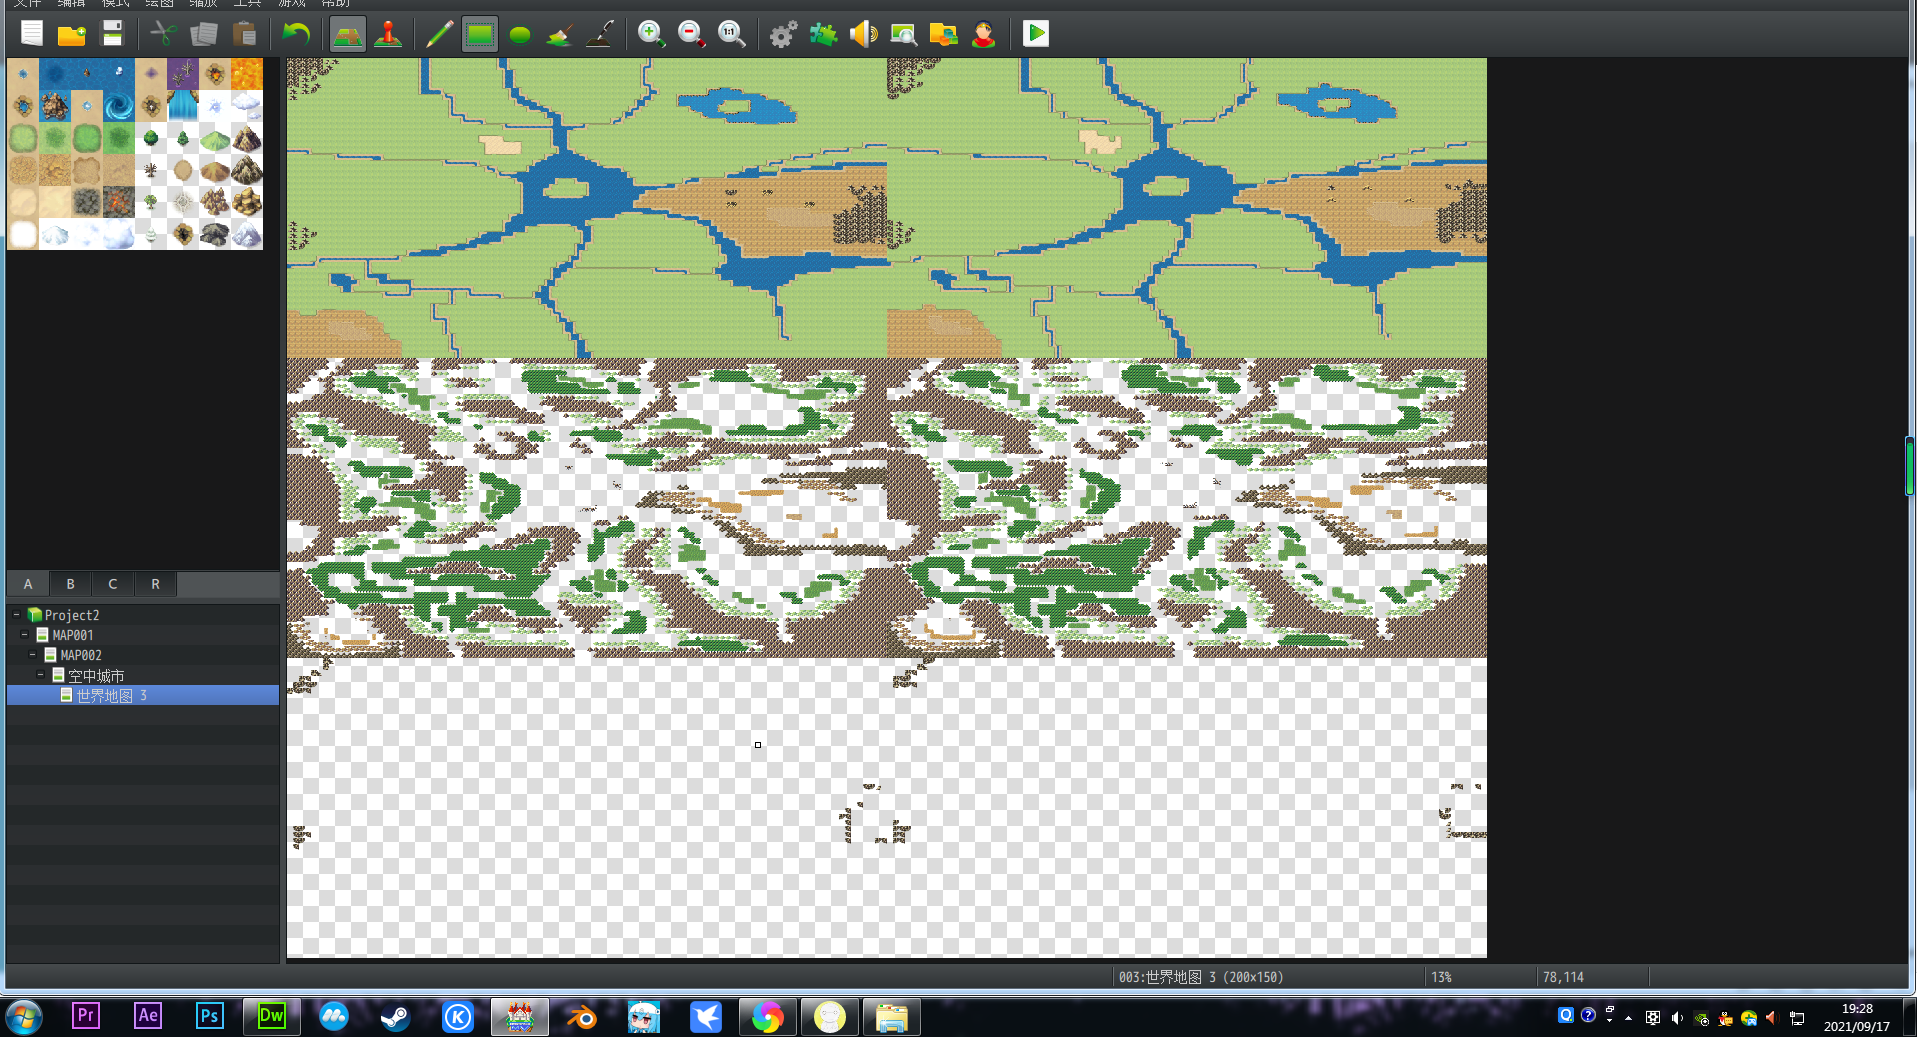Viewport: 1917px width, 1037px height.
Task: Open Steam from the taskbar
Action: [x=395, y=1017]
